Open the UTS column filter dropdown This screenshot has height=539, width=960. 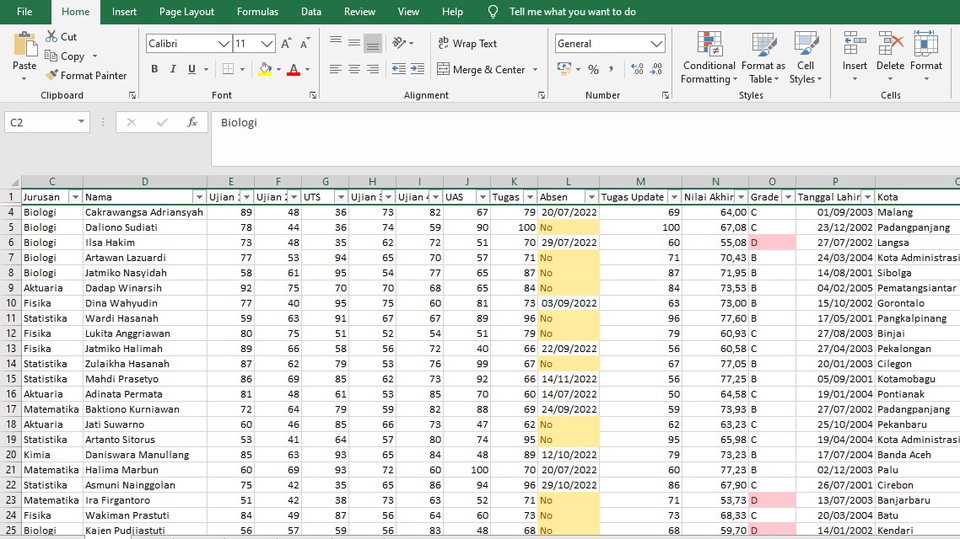click(x=341, y=197)
